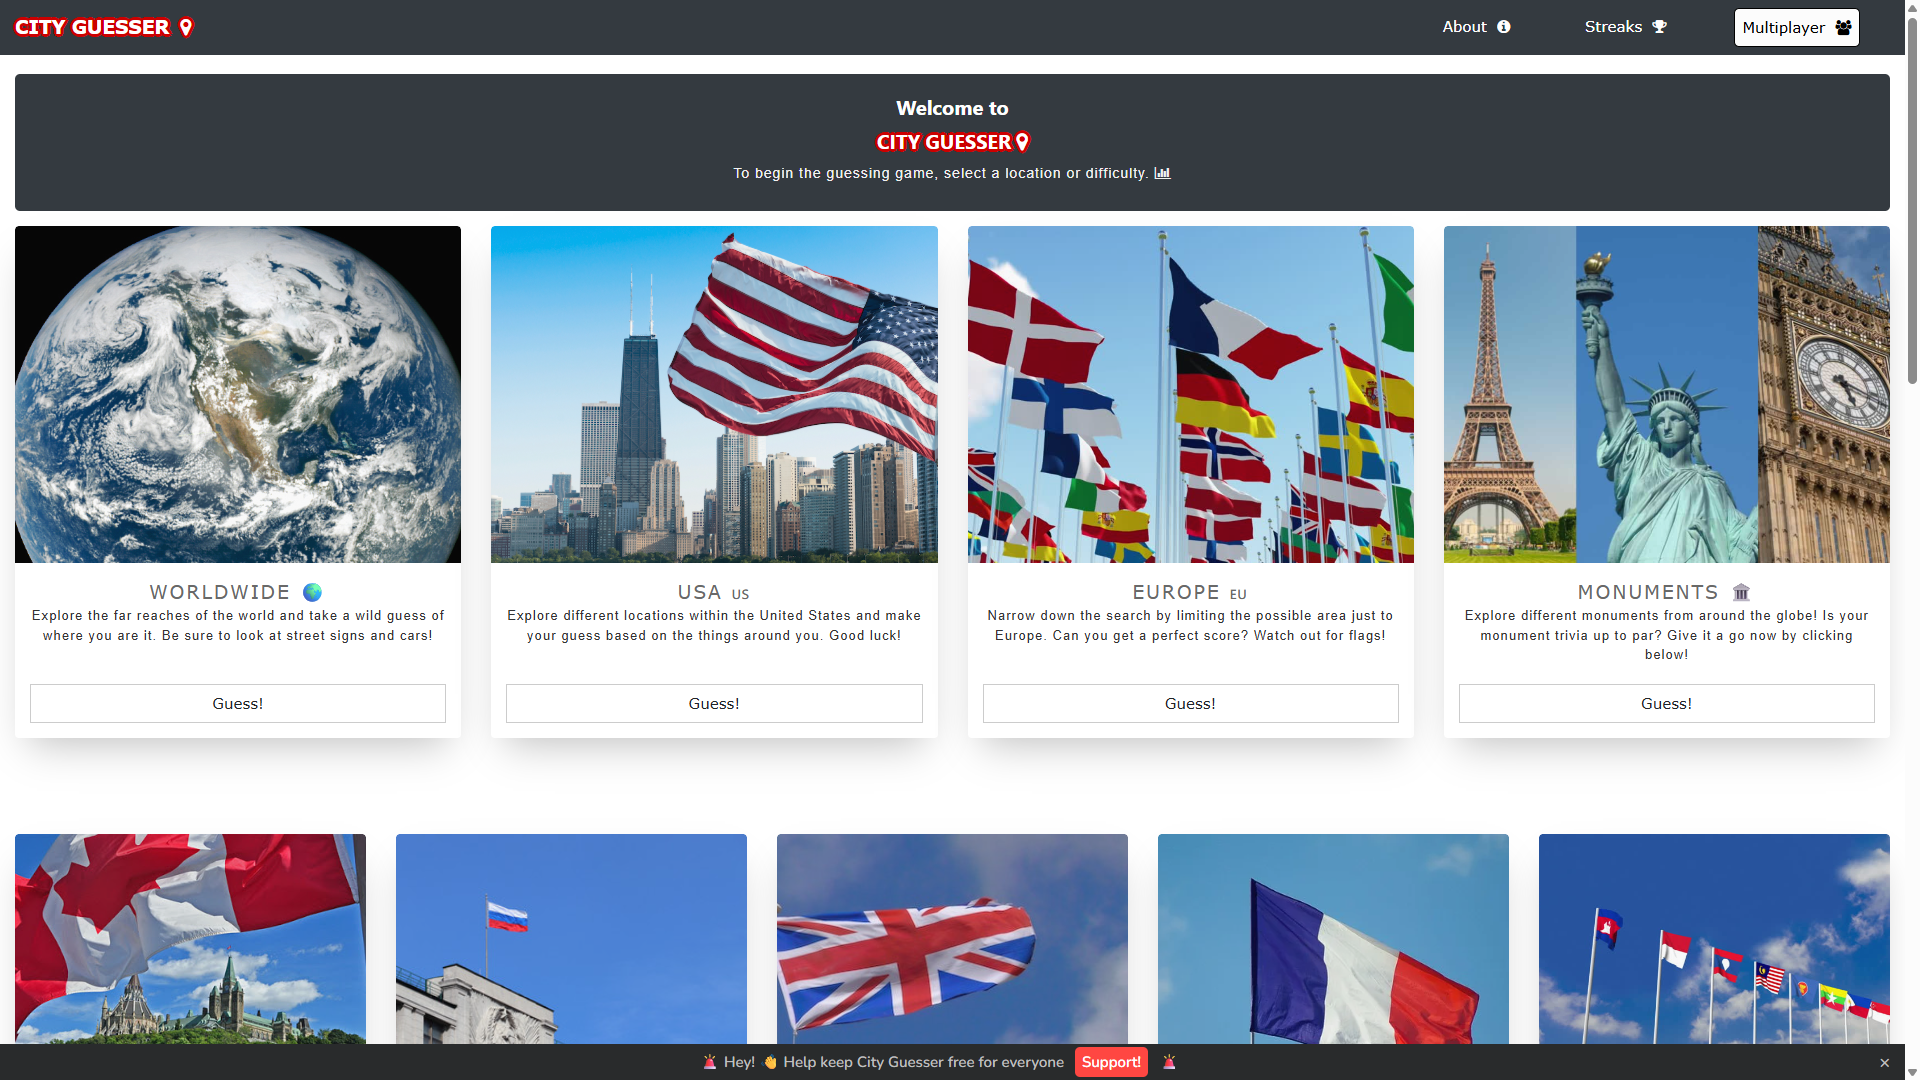The height and width of the screenshot is (1080, 1920).
Task: Click the City Guesser logo pin icon
Action: coord(186,27)
